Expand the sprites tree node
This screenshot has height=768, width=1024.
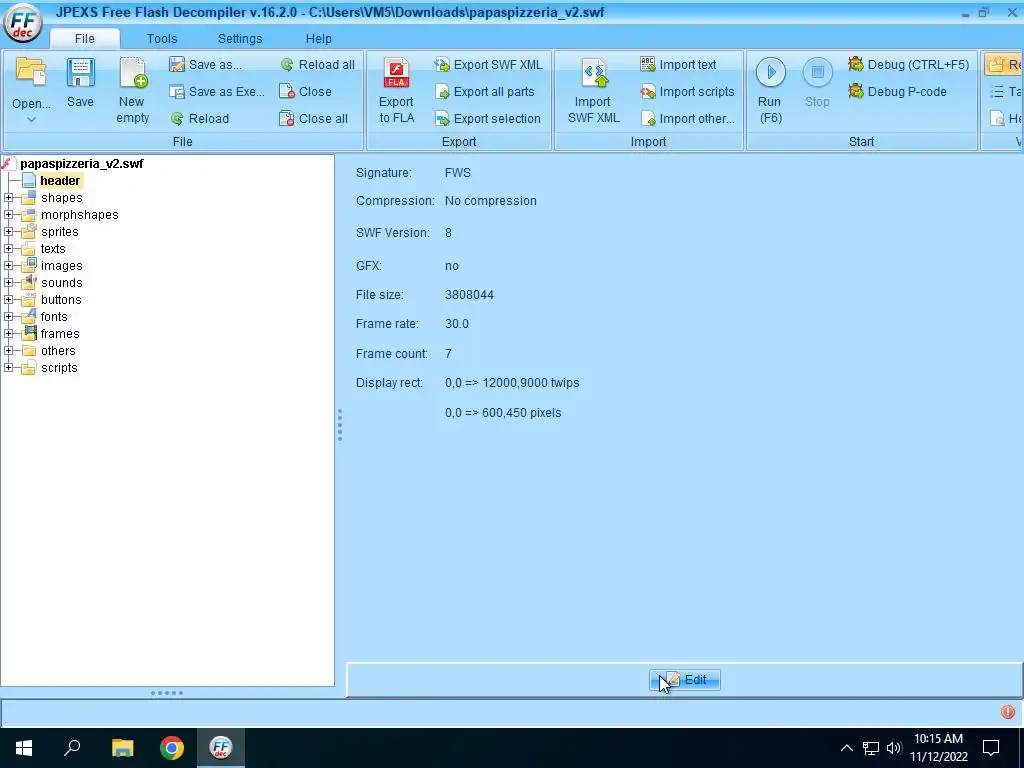coord(8,231)
